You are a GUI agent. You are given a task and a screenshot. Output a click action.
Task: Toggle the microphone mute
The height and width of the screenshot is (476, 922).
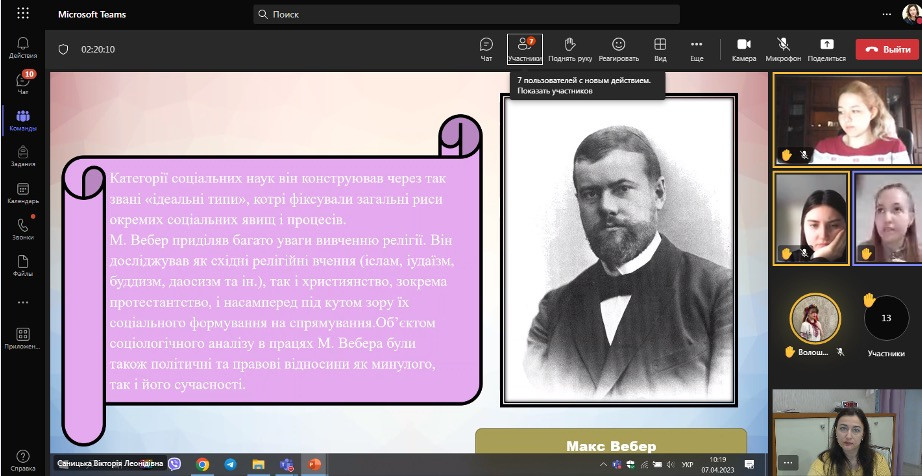[783, 48]
